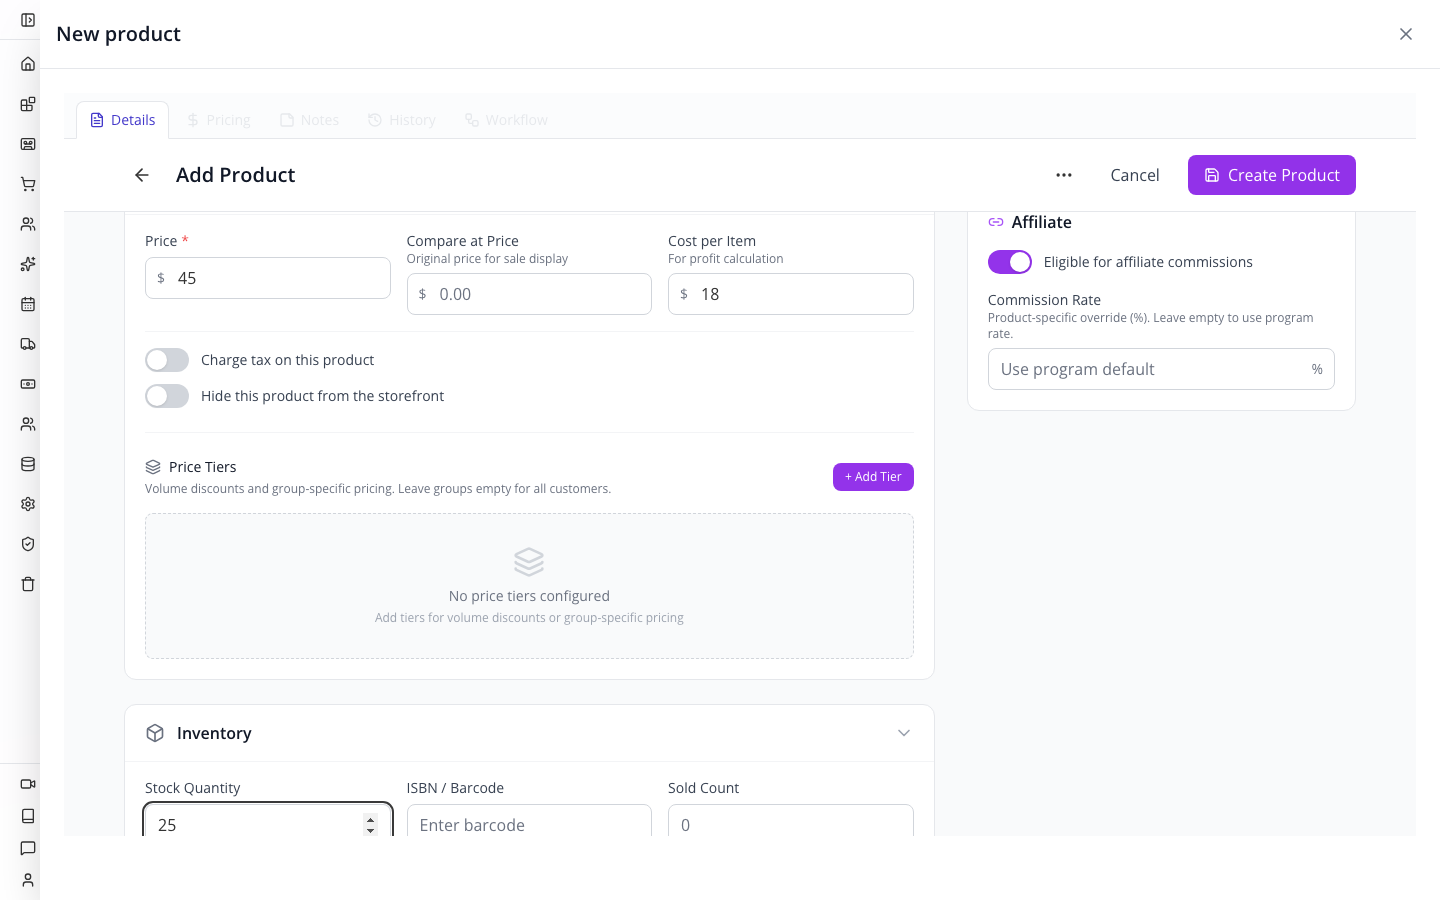The height and width of the screenshot is (900, 1440).
Task: Focus the ISBN / Barcode field
Action: click(x=529, y=821)
